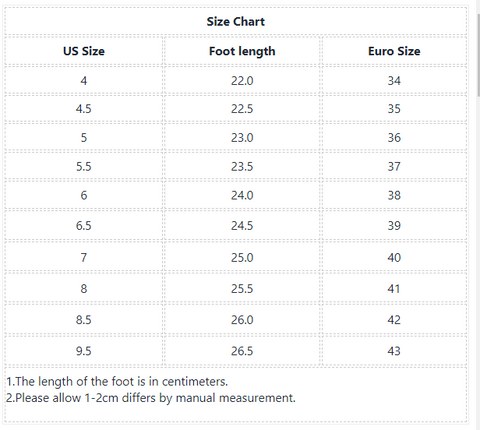
Task: Select Euro size 34 cell
Action: (394, 80)
